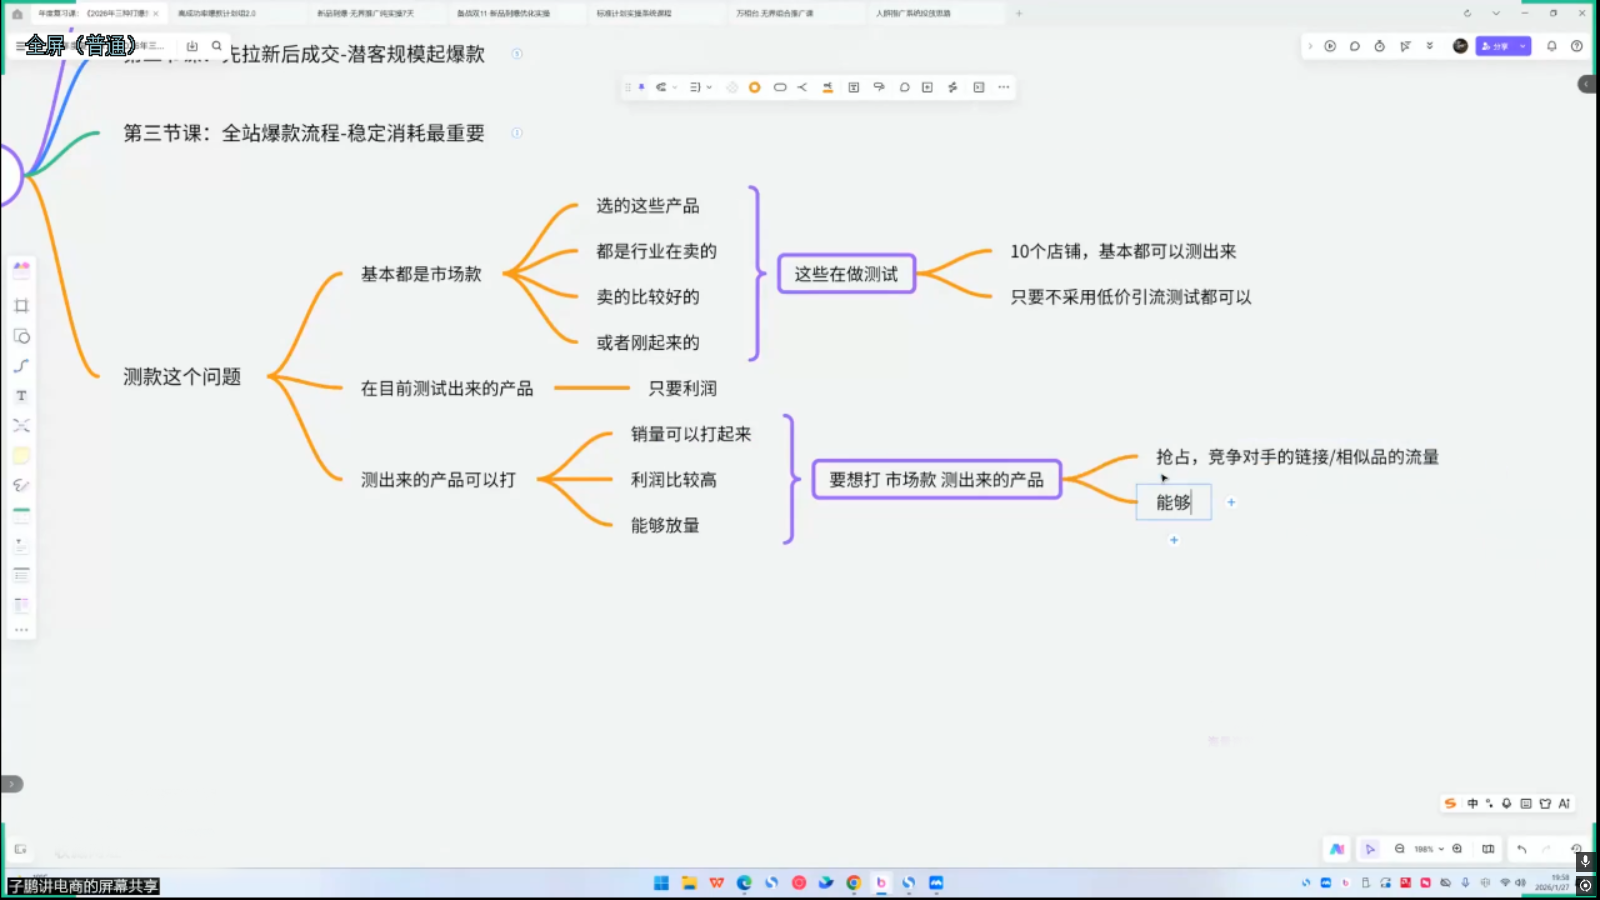Pick the orange node color circle
Image resolution: width=1600 pixels, height=900 pixels.
pos(755,87)
